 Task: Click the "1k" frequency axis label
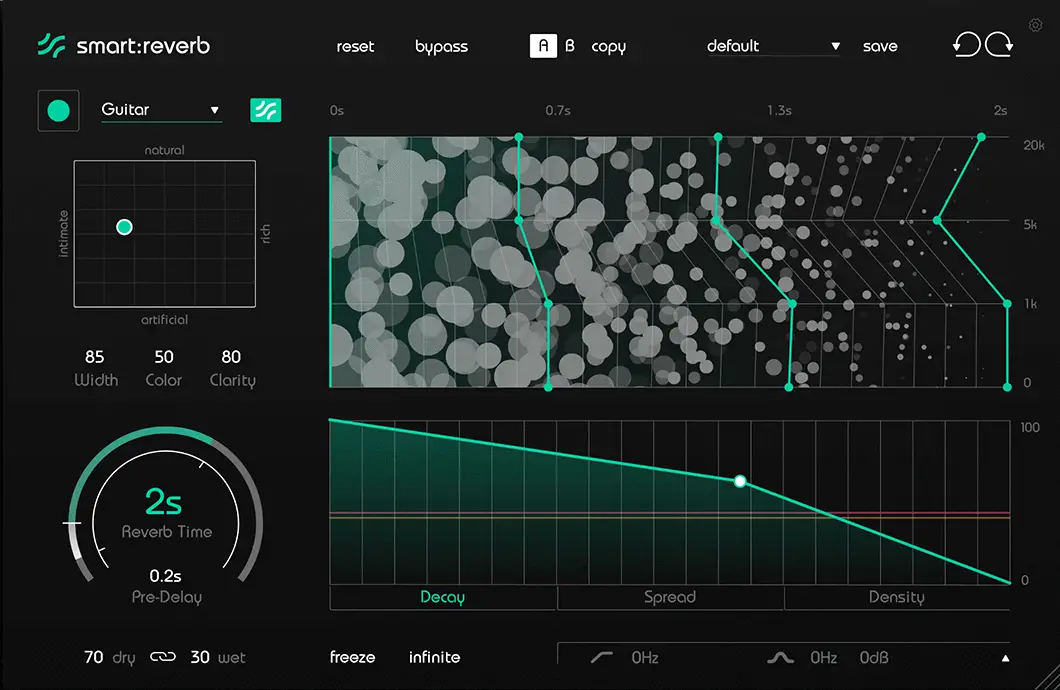click(1030, 304)
